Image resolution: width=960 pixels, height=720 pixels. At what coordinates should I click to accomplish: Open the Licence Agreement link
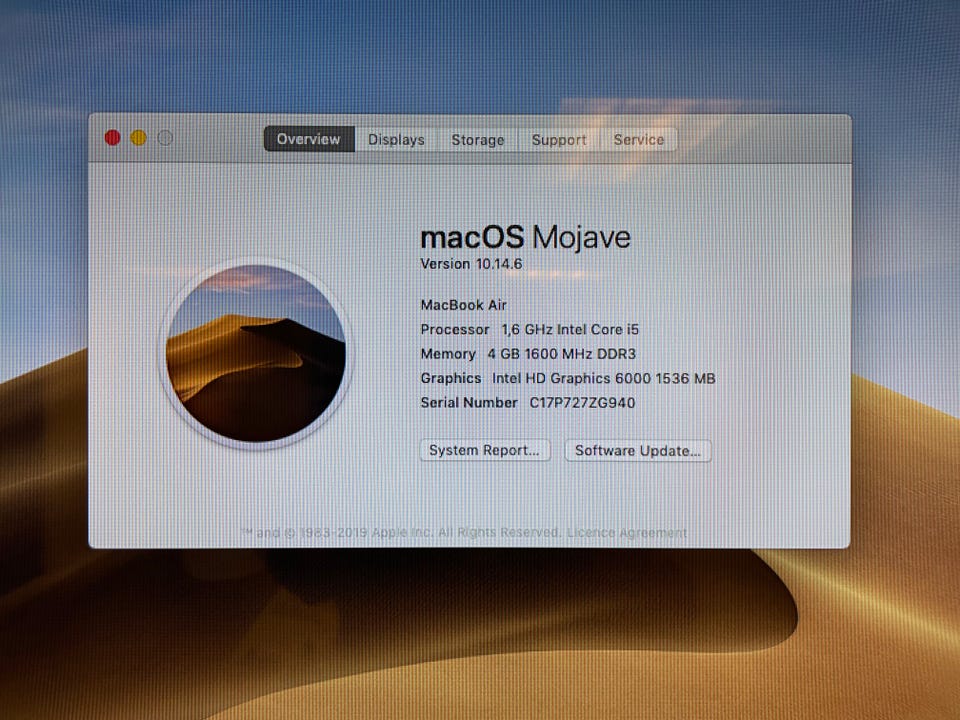pyautogui.click(x=627, y=533)
